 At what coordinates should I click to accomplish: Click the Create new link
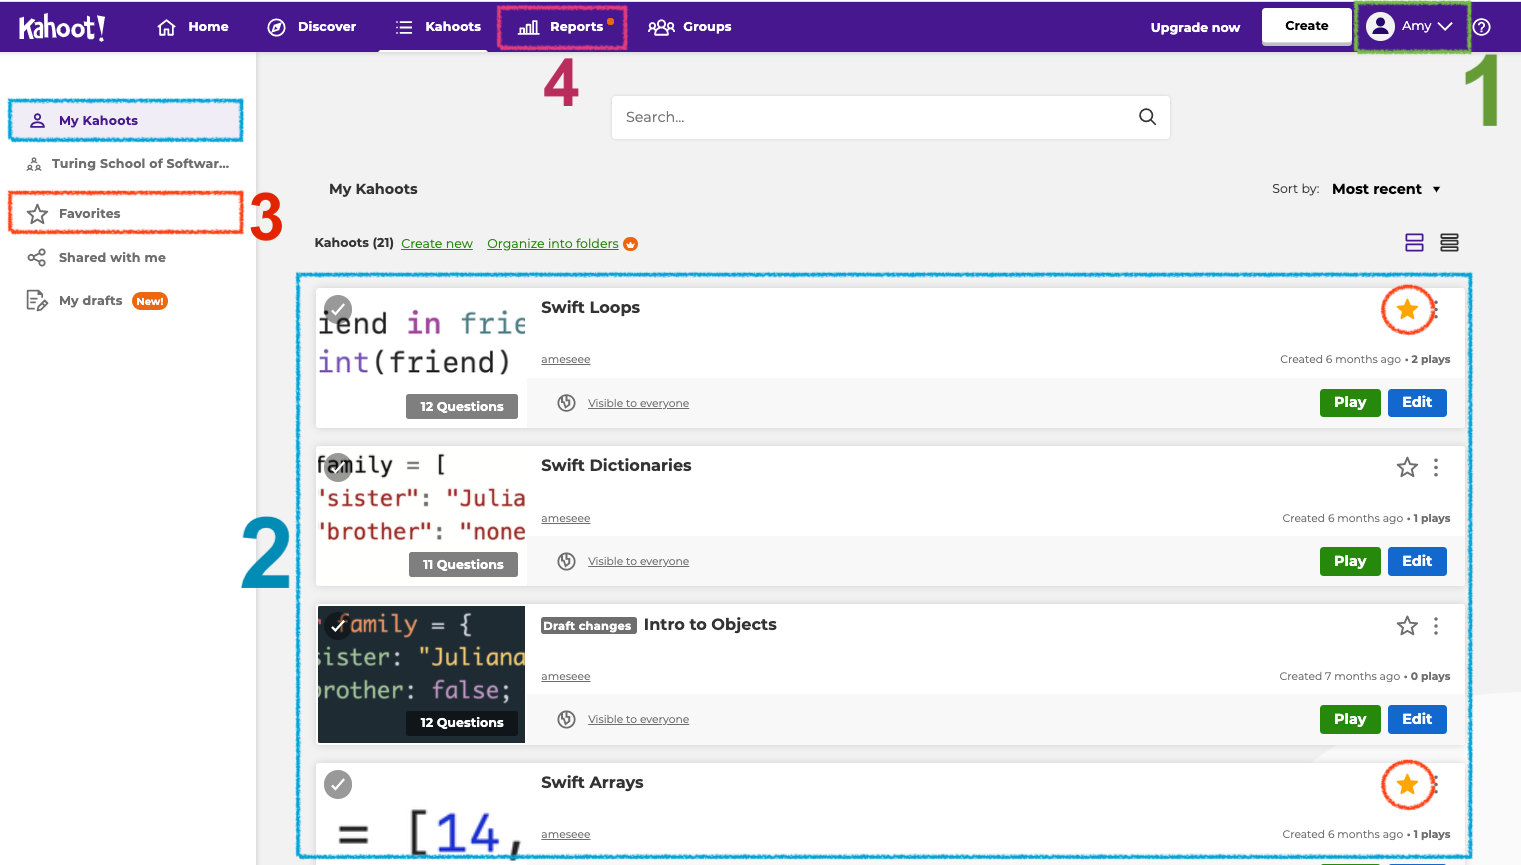click(x=437, y=244)
